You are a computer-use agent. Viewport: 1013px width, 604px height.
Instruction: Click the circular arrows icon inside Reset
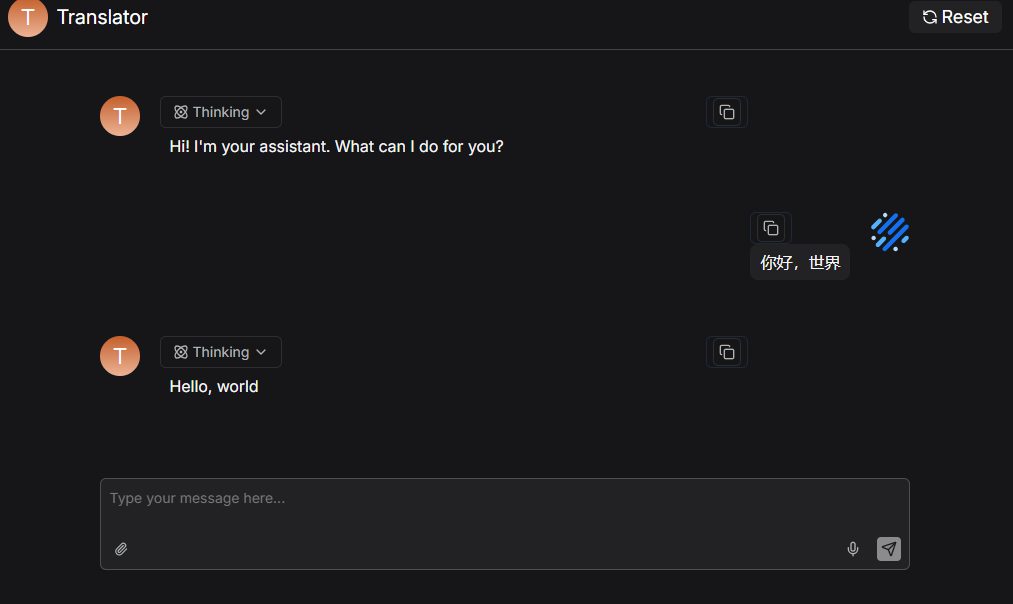(929, 17)
